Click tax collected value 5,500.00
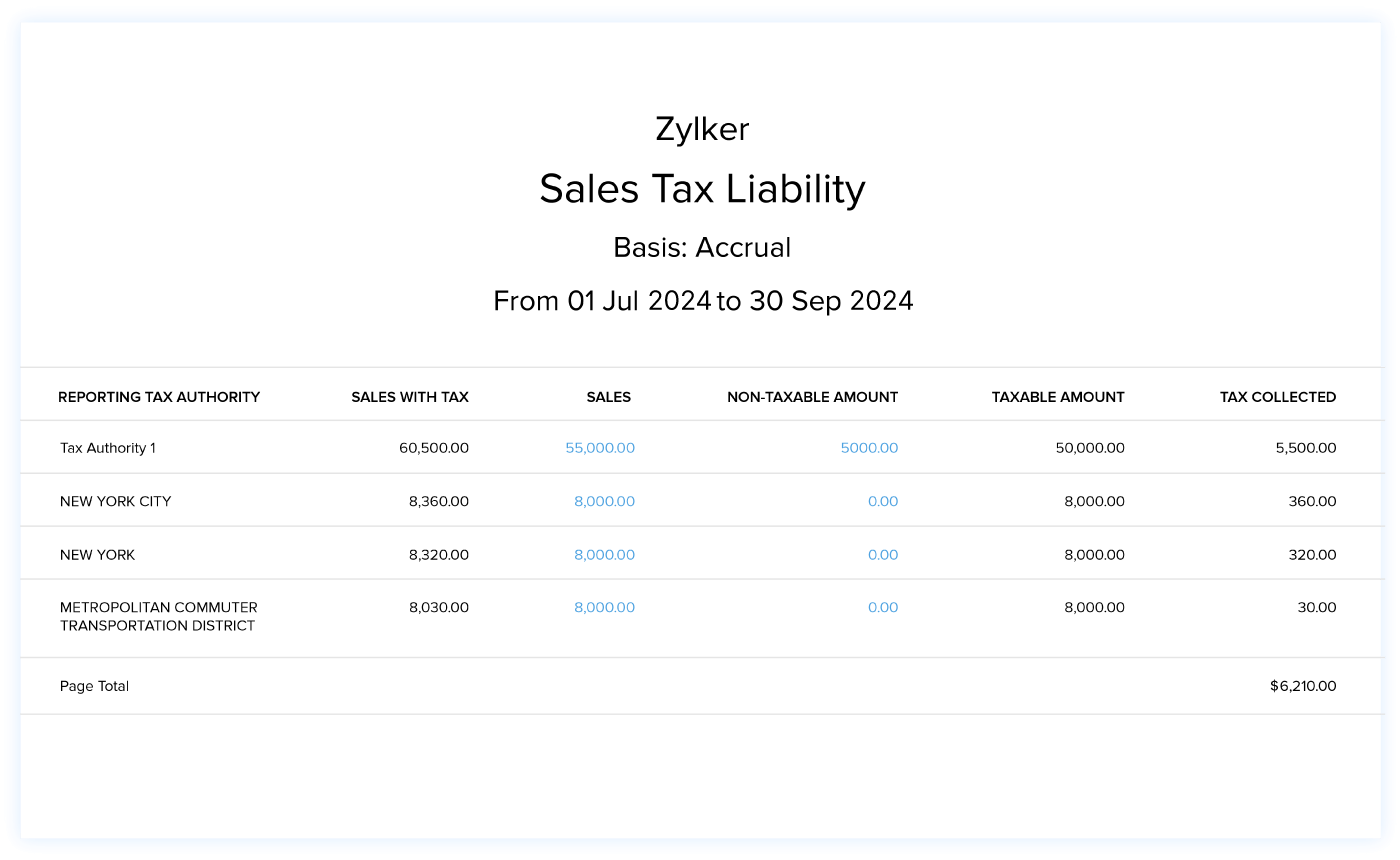 pos(1306,448)
